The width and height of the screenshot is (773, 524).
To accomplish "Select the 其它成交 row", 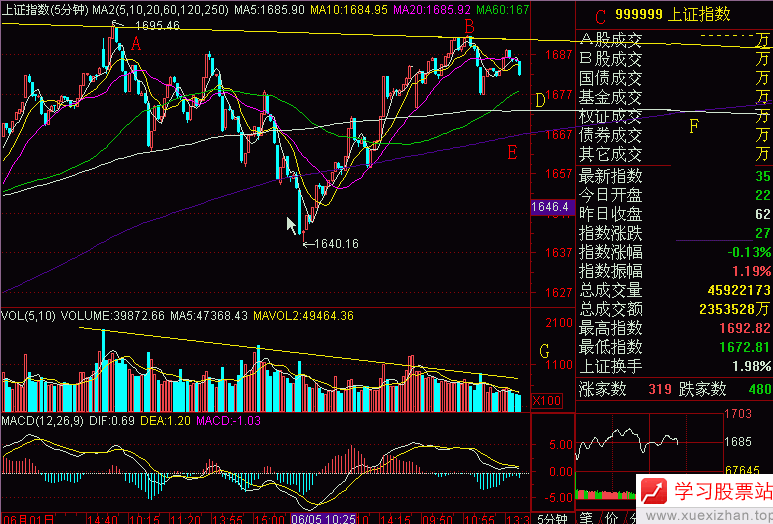I will click(674, 154).
